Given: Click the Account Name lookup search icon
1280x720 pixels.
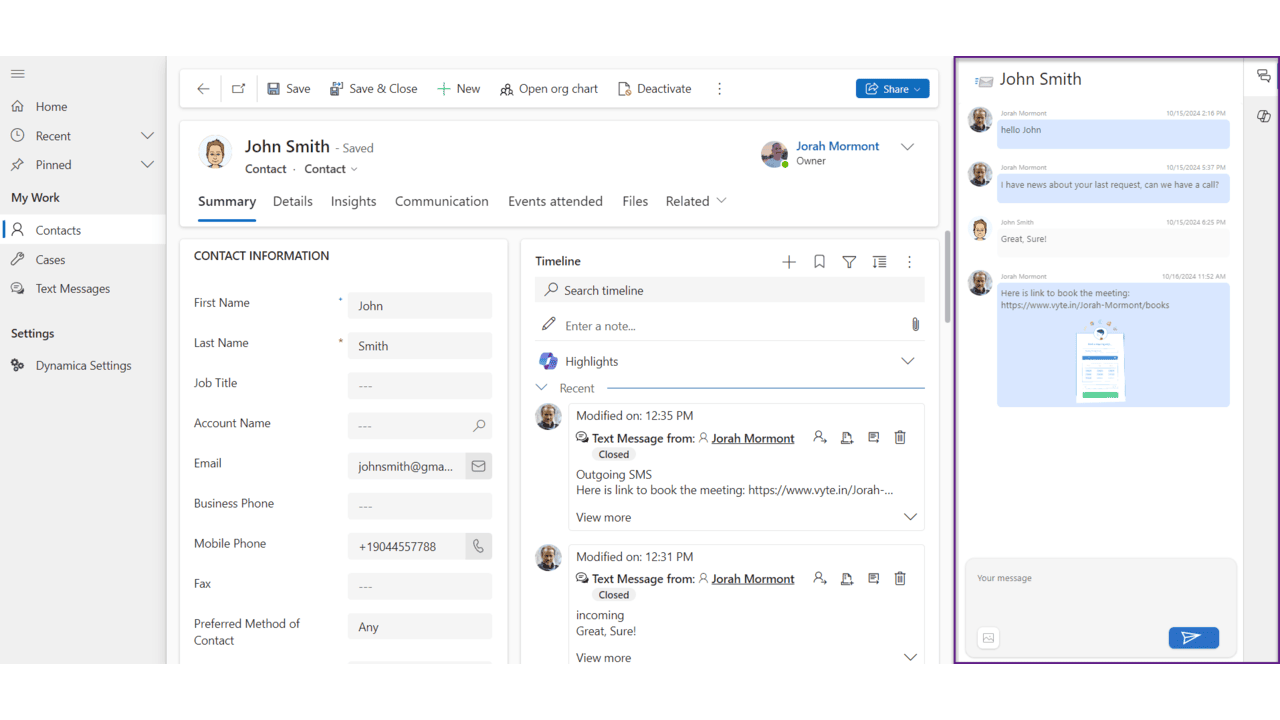Looking at the screenshot, I should click(479, 426).
